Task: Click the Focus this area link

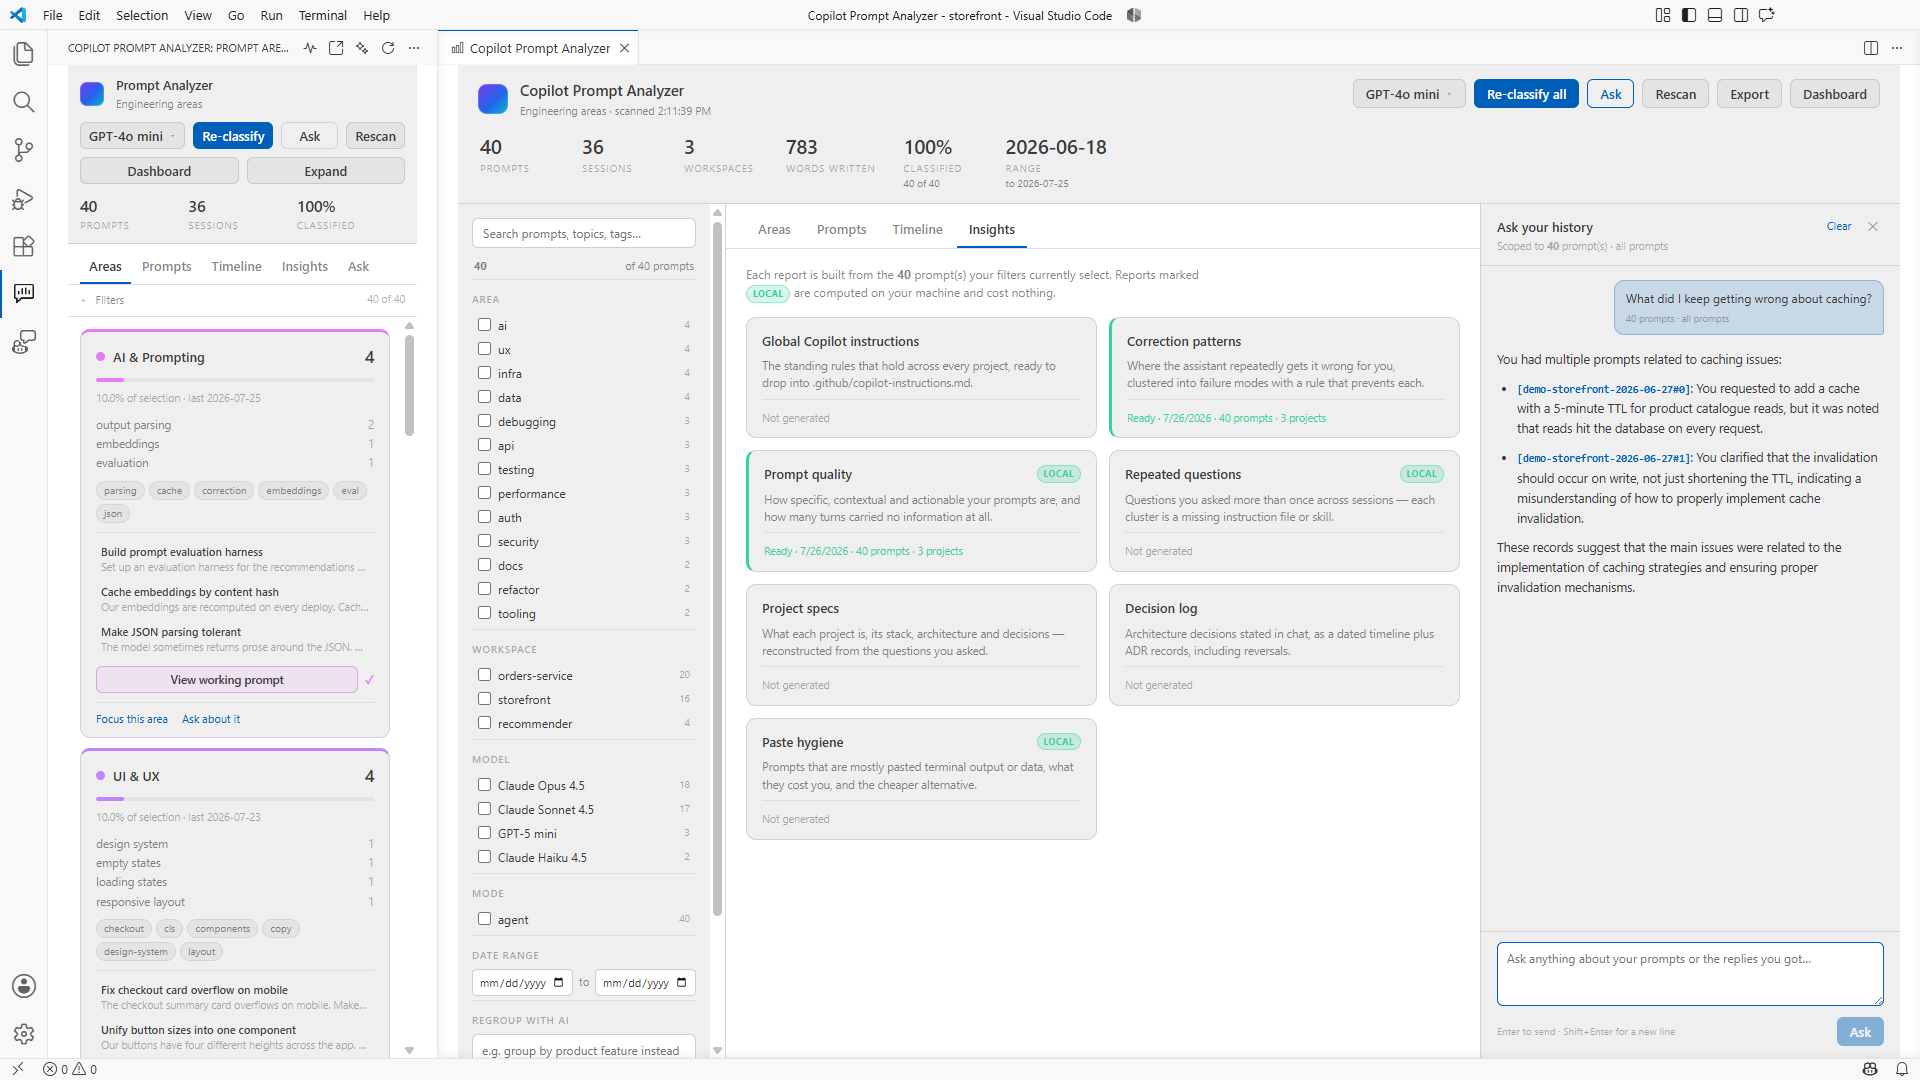Action: coord(132,719)
